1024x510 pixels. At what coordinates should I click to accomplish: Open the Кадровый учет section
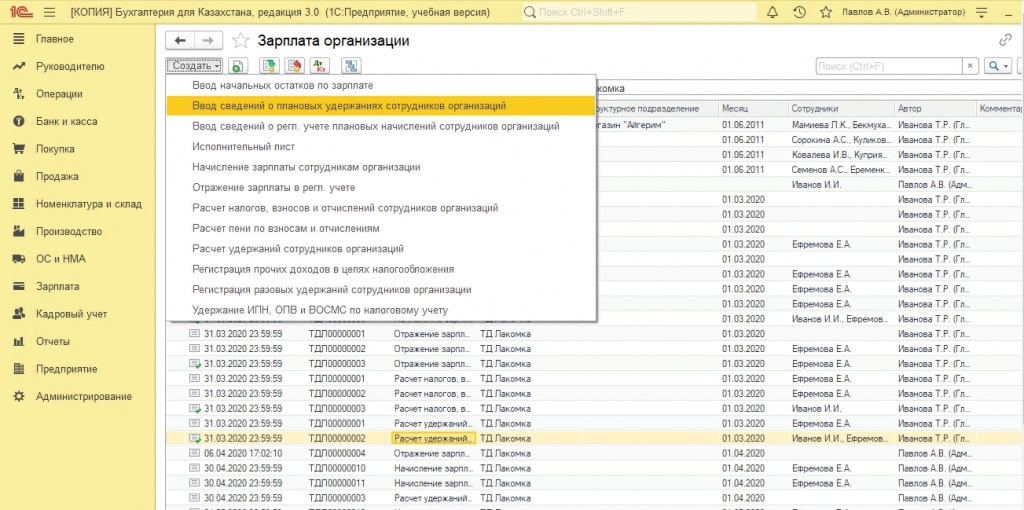click(71, 314)
